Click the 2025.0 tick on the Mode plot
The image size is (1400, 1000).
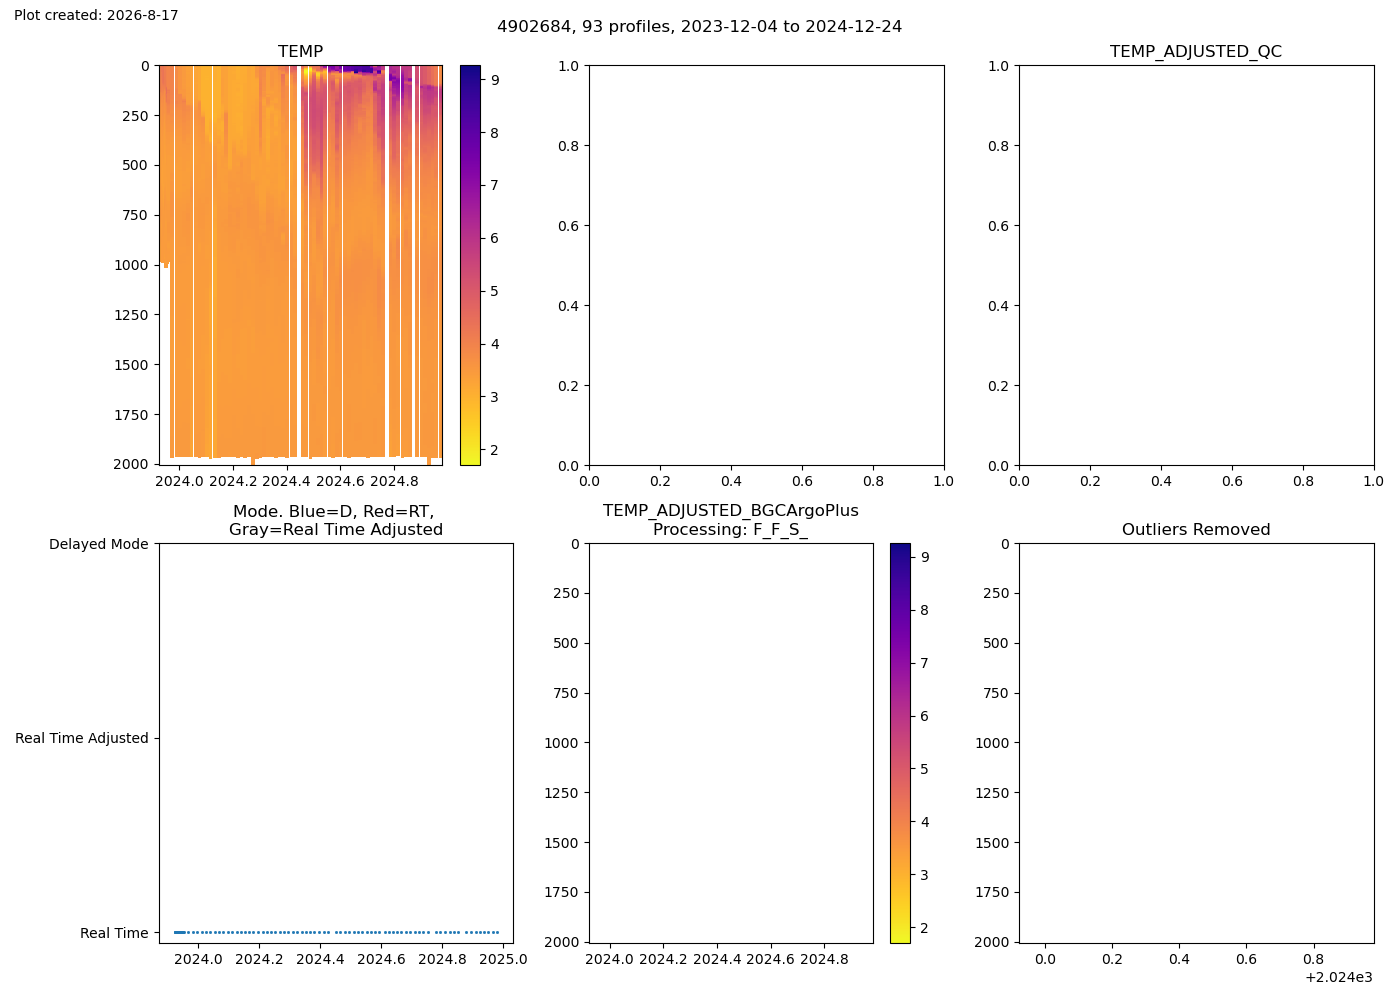[x=503, y=959]
